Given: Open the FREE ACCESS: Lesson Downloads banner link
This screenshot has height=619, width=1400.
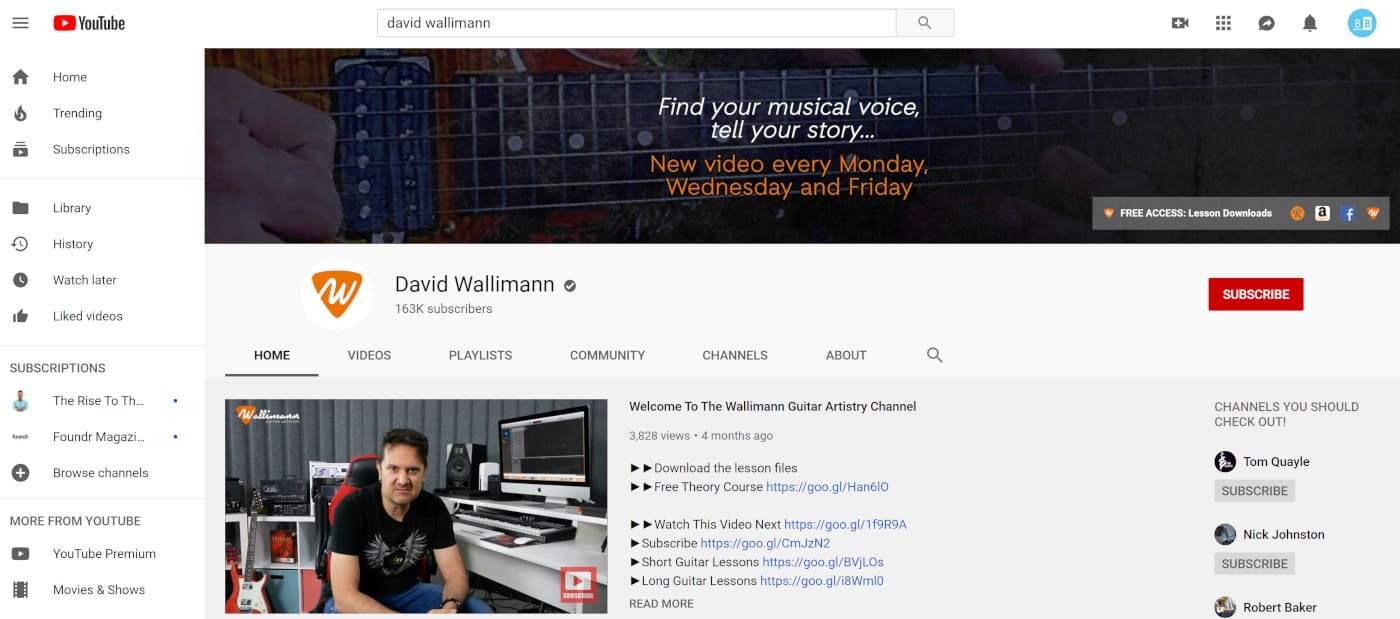Looking at the screenshot, I should pyautogui.click(x=1187, y=213).
